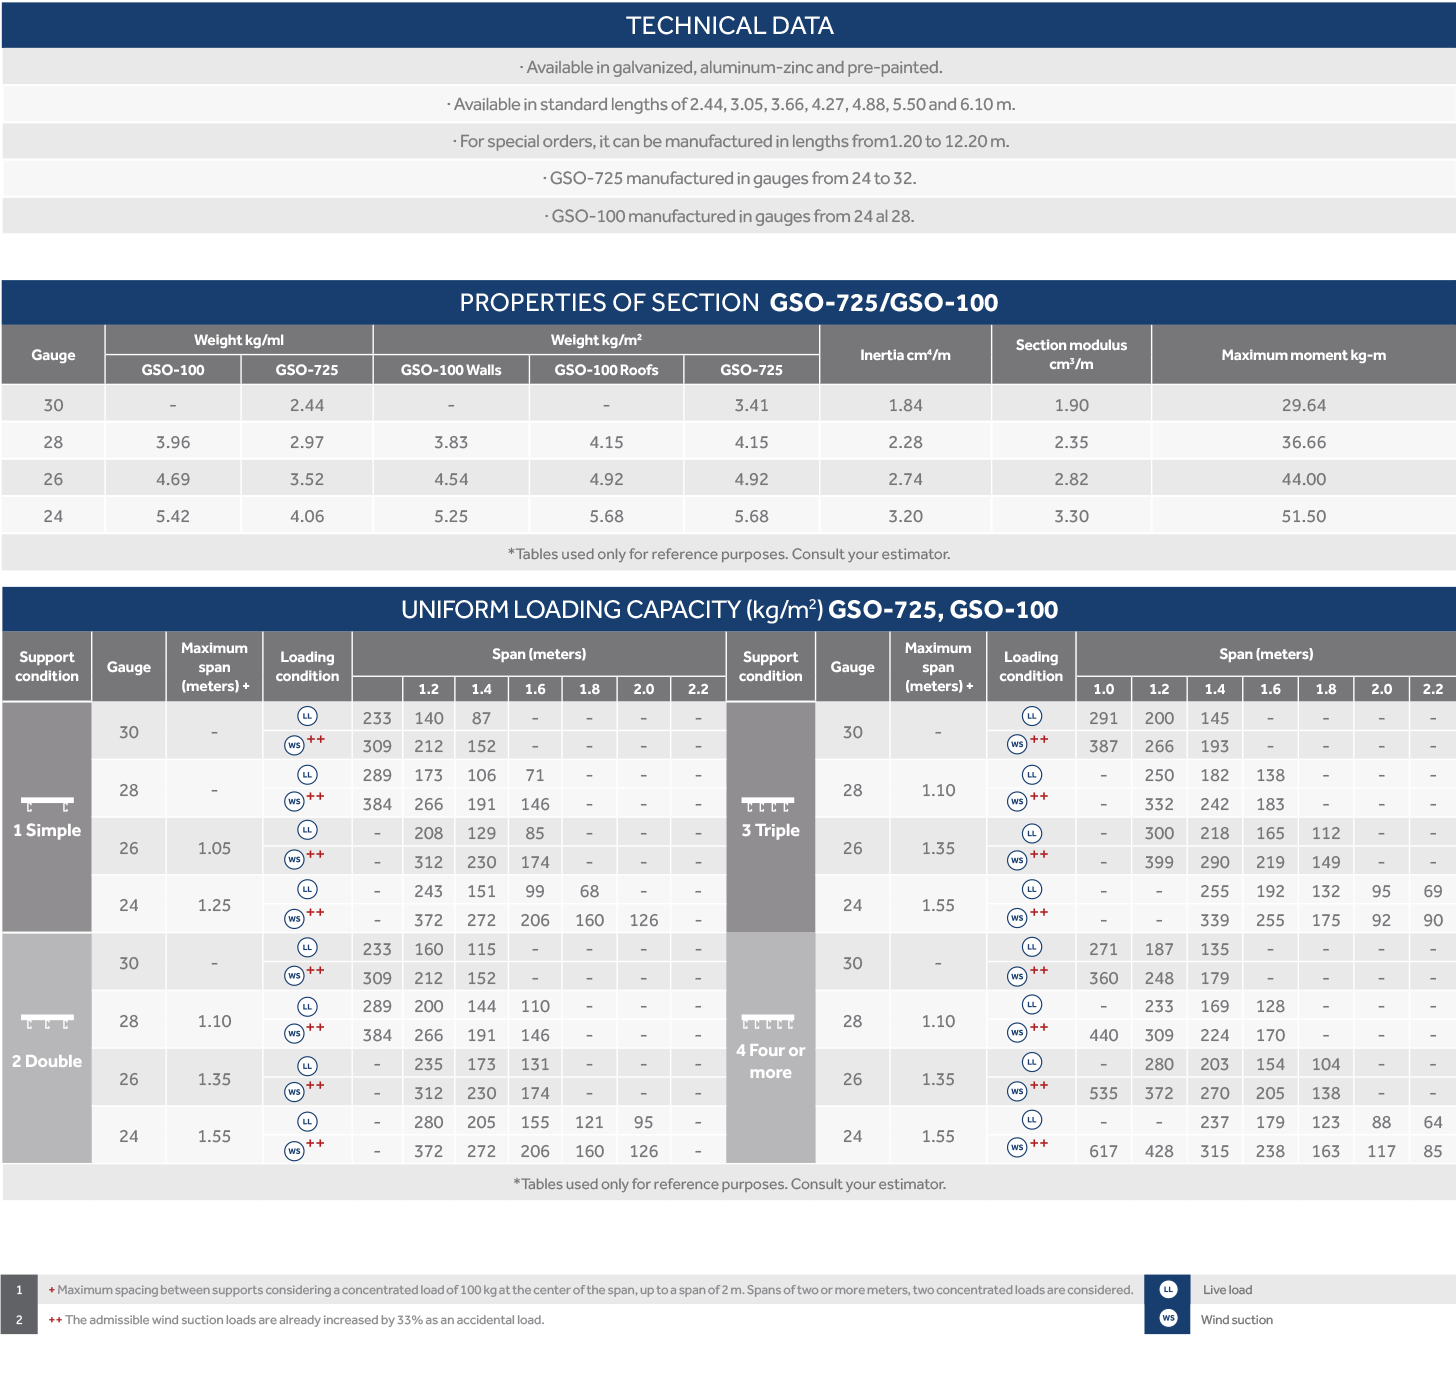Click the 3 Triple support diagram icon

pyautogui.click(x=768, y=804)
